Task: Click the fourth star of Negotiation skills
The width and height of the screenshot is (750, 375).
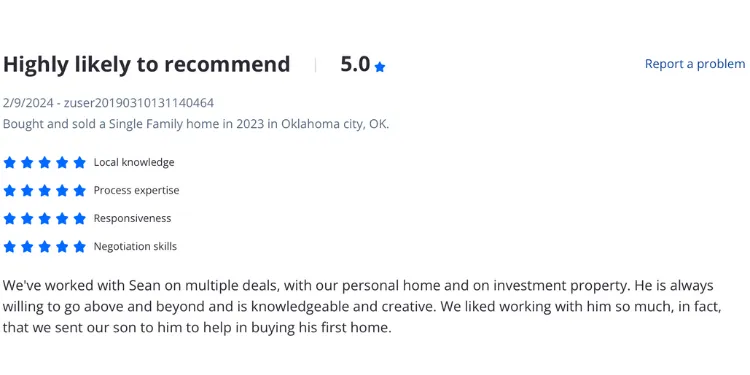Action: pos(62,247)
